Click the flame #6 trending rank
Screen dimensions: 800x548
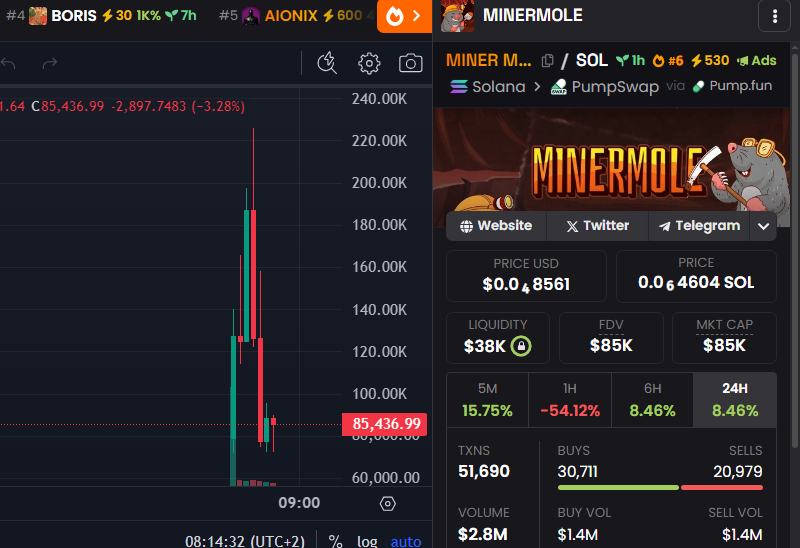tap(667, 61)
